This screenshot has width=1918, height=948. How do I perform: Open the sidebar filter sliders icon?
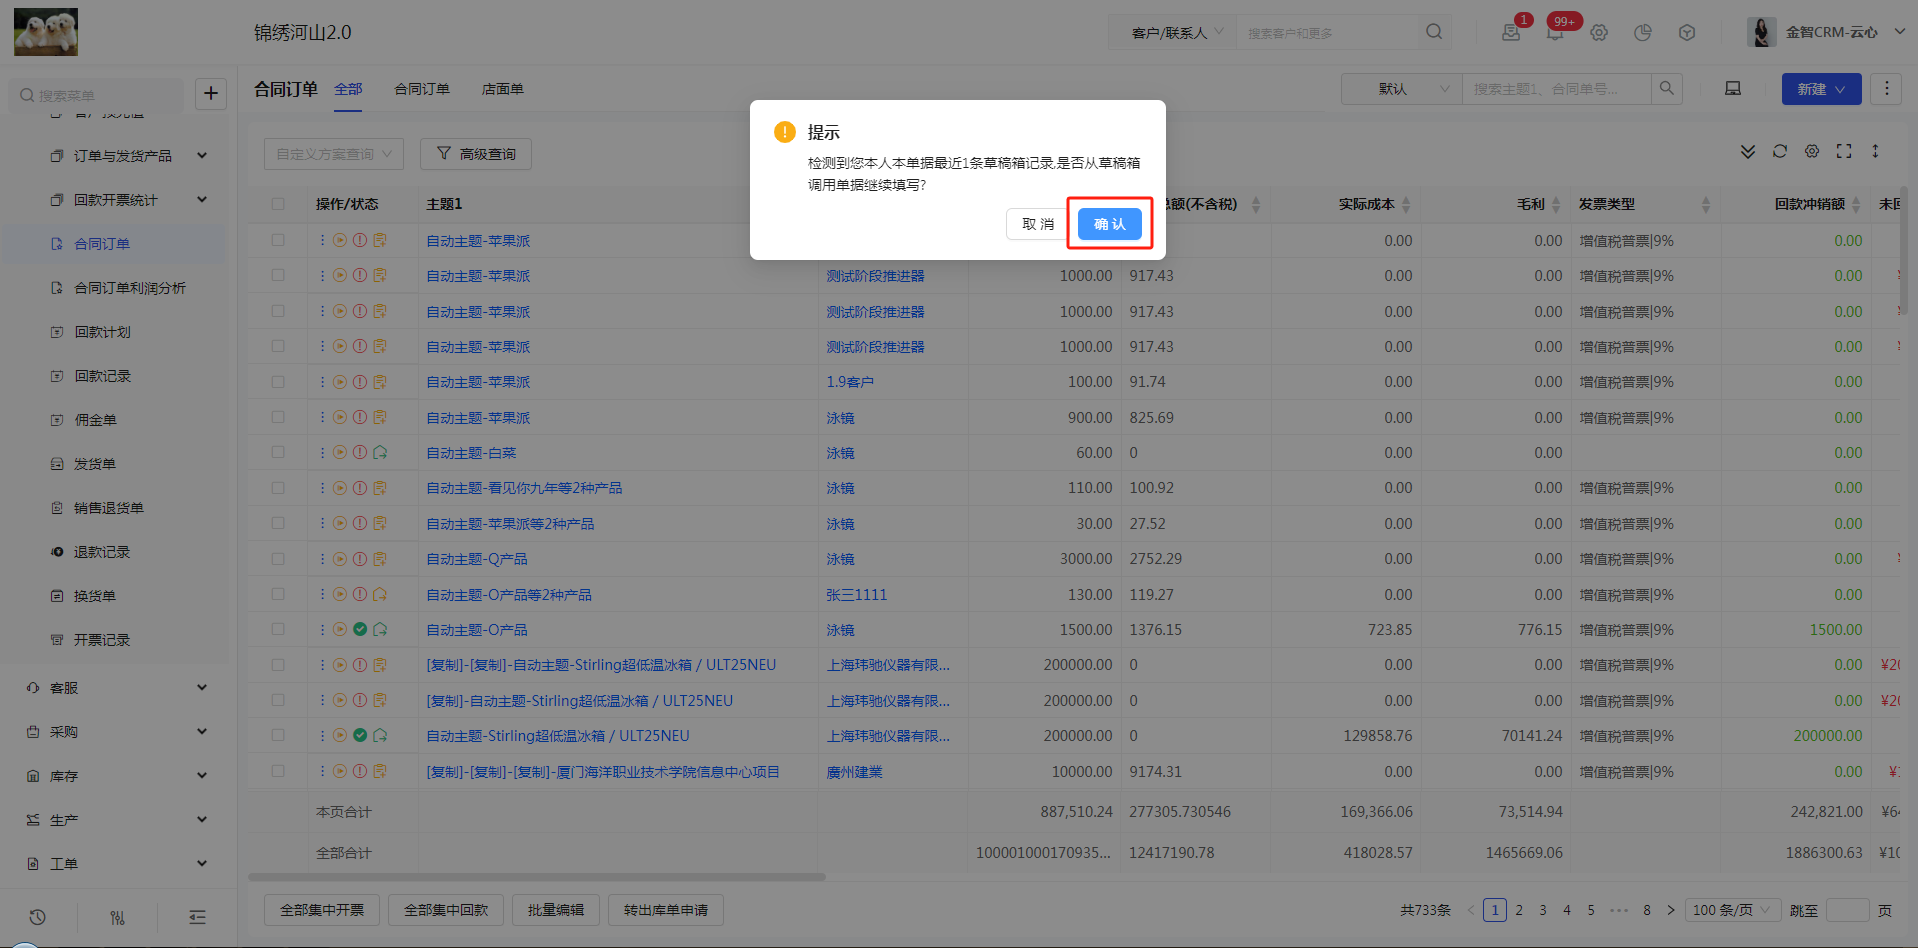tap(117, 917)
